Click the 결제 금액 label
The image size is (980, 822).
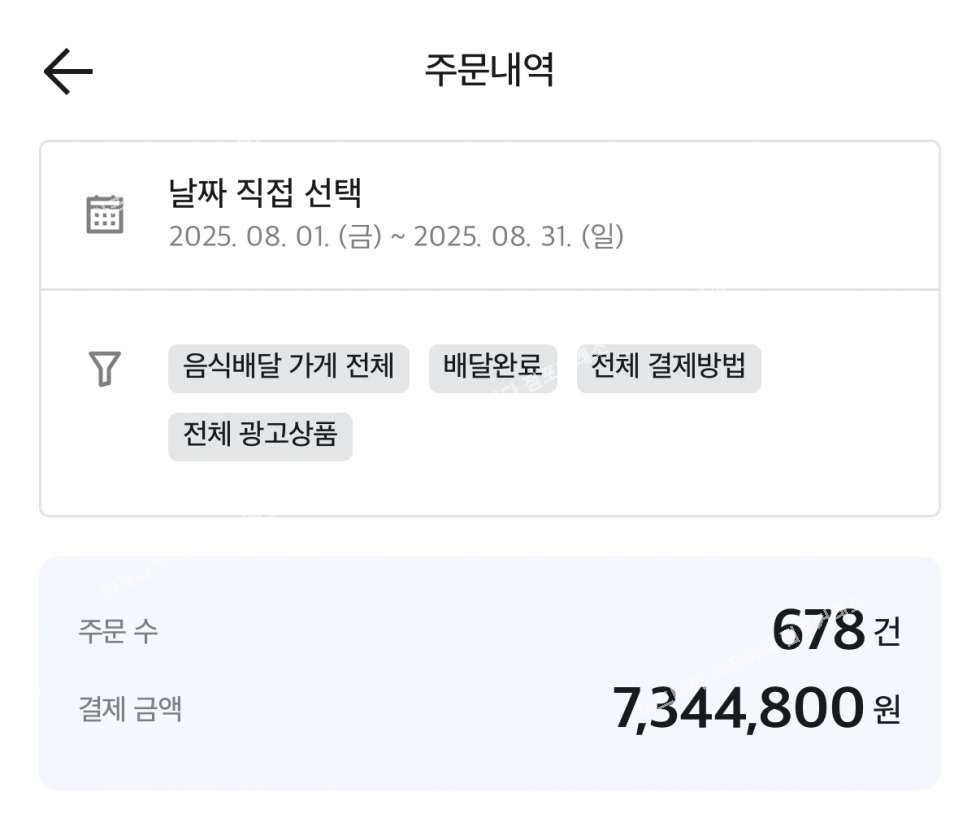coord(130,710)
